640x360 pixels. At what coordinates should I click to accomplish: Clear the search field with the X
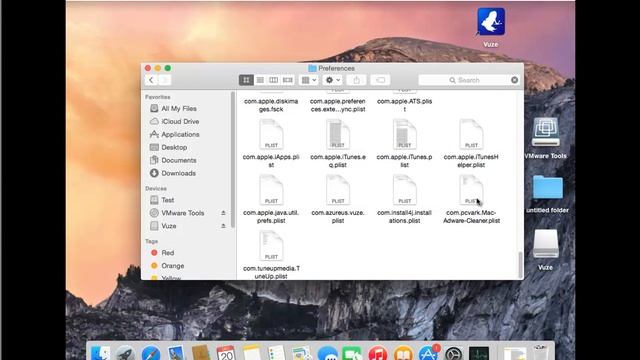515,80
